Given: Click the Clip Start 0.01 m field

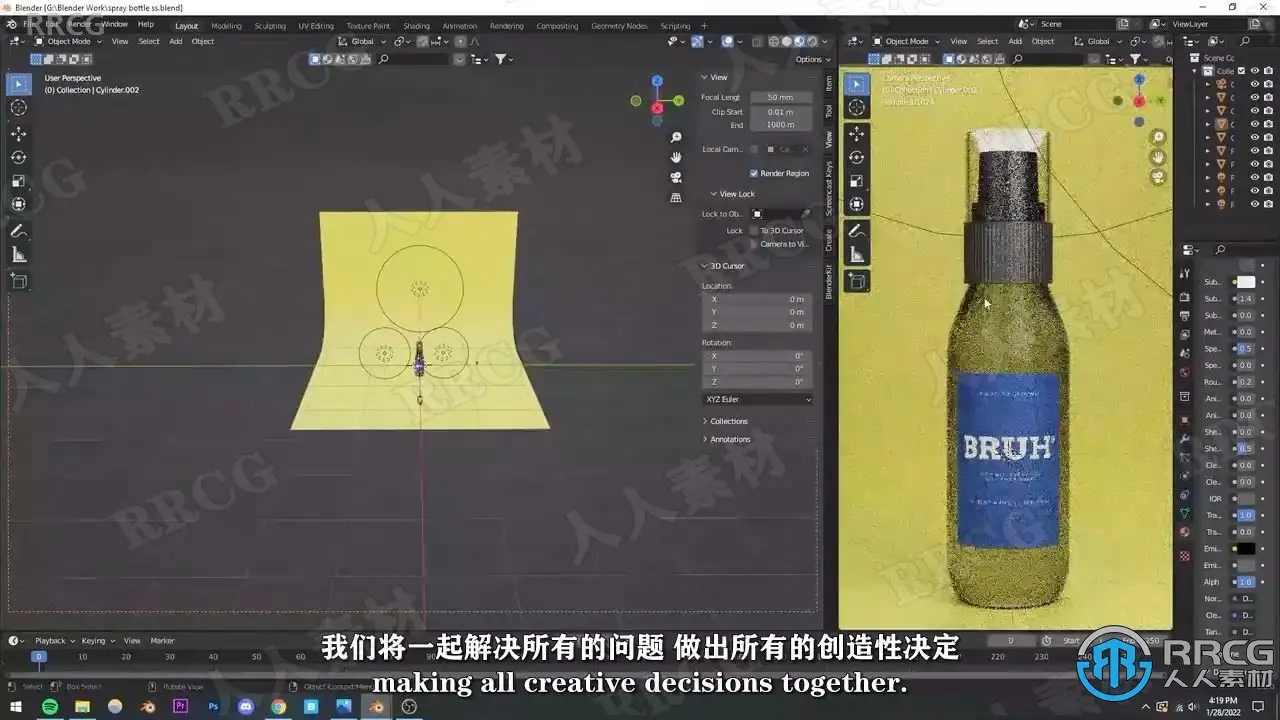Looking at the screenshot, I should coord(781,112).
